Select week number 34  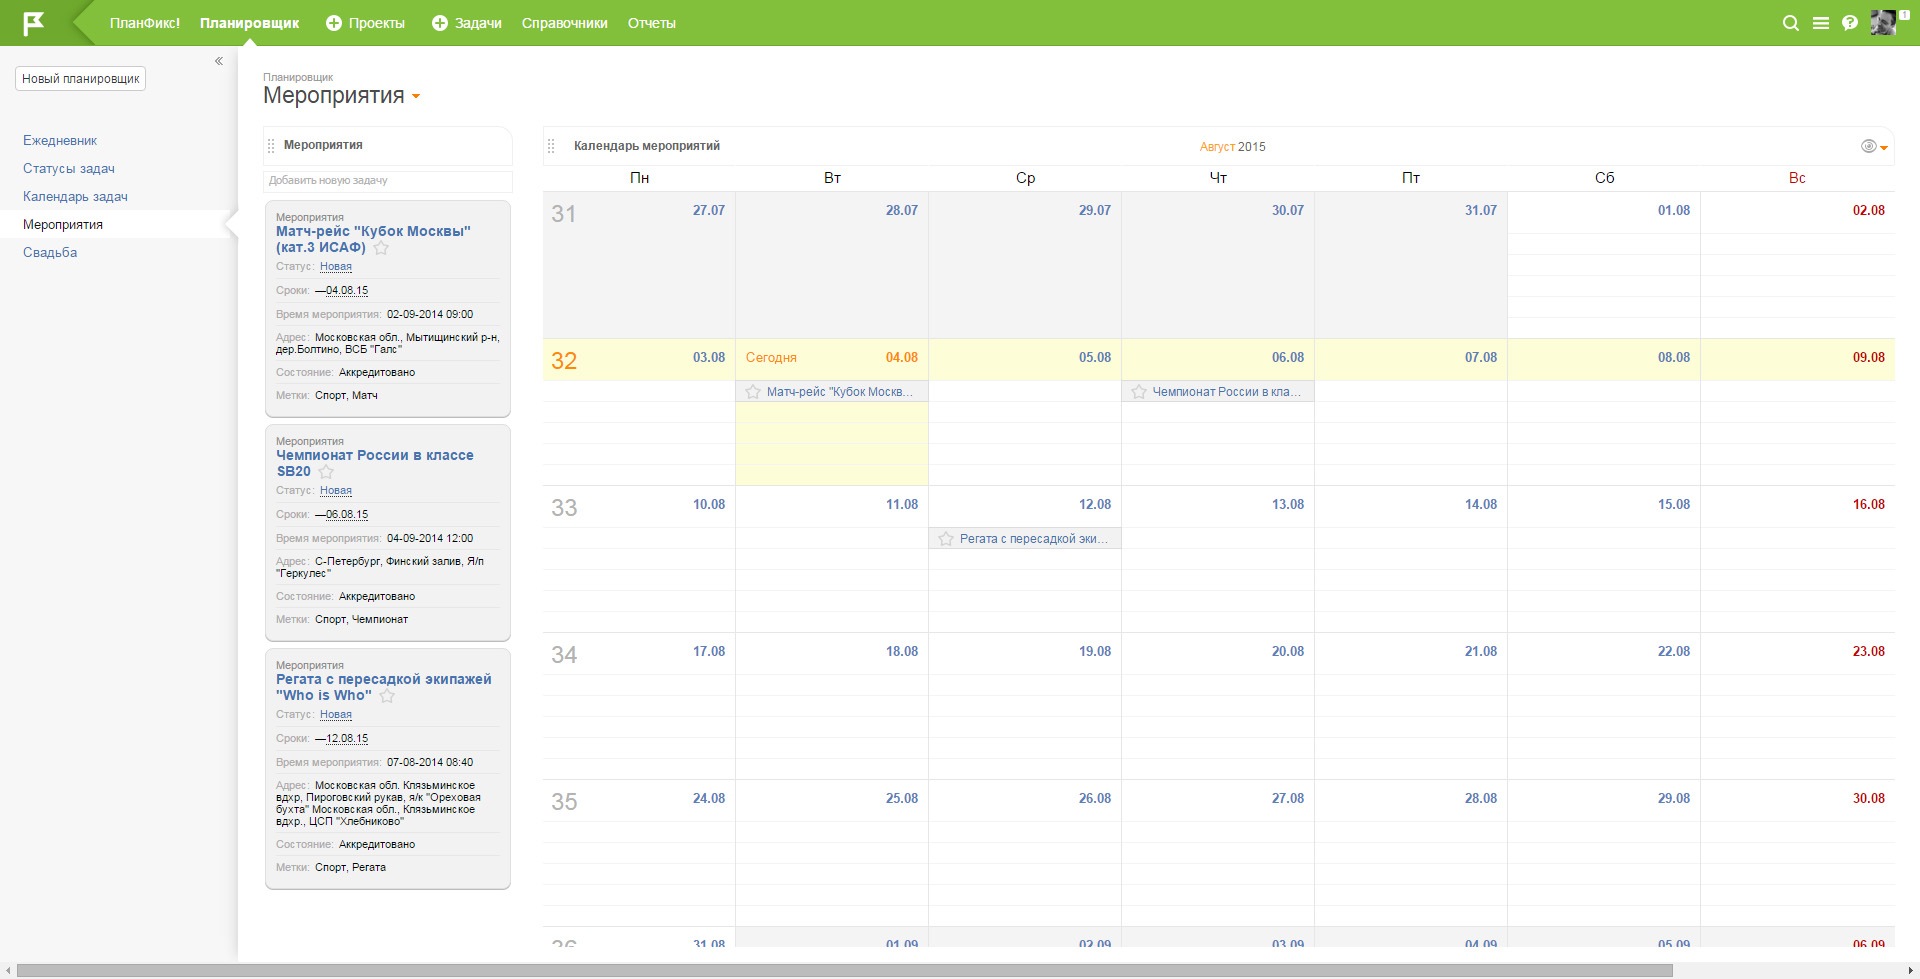[564, 655]
